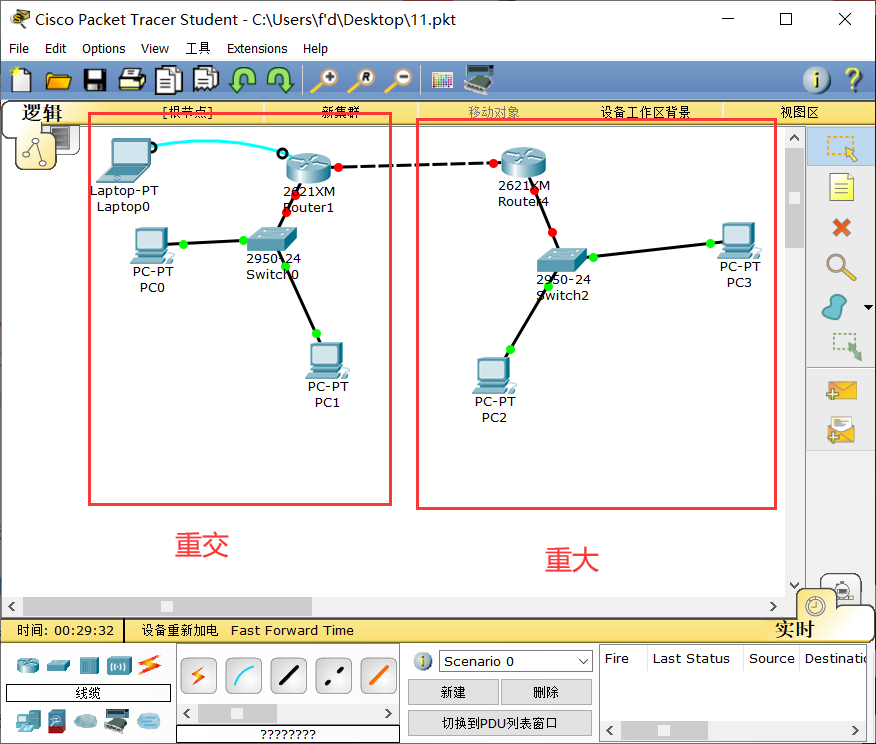Switch to the 逻辑 logical workspace tab
This screenshot has height=744, width=876.
point(41,113)
